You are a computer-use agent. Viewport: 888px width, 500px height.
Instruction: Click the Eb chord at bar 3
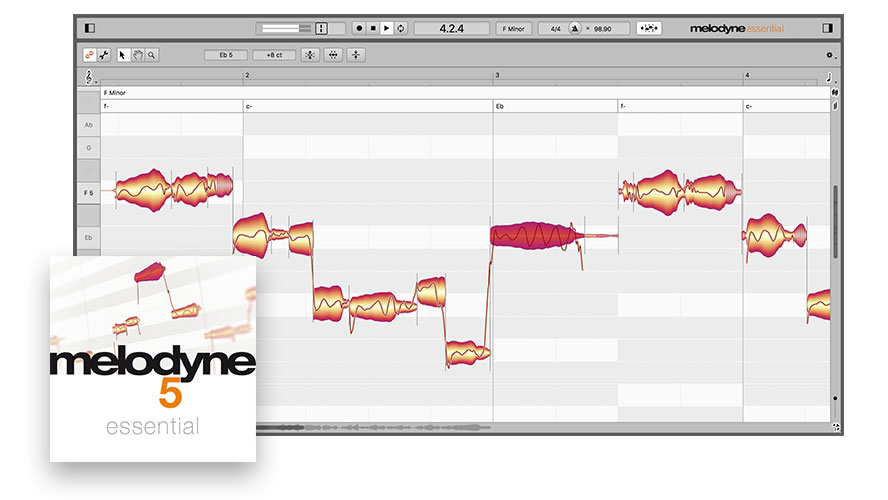tap(500, 106)
